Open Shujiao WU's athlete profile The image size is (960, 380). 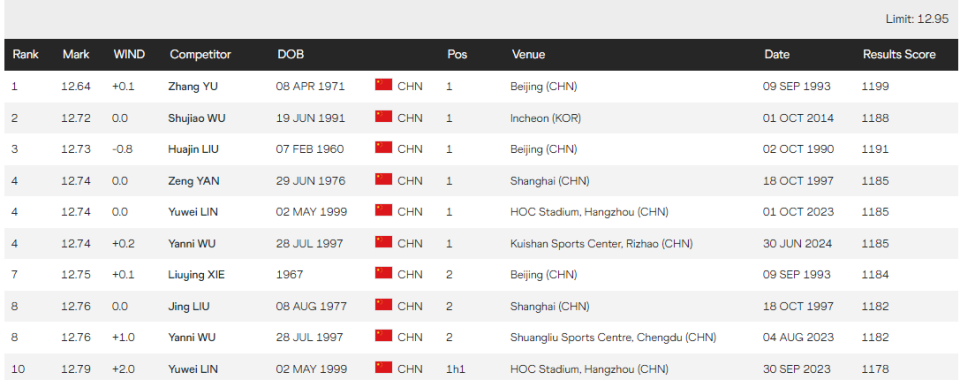[197, 118]
